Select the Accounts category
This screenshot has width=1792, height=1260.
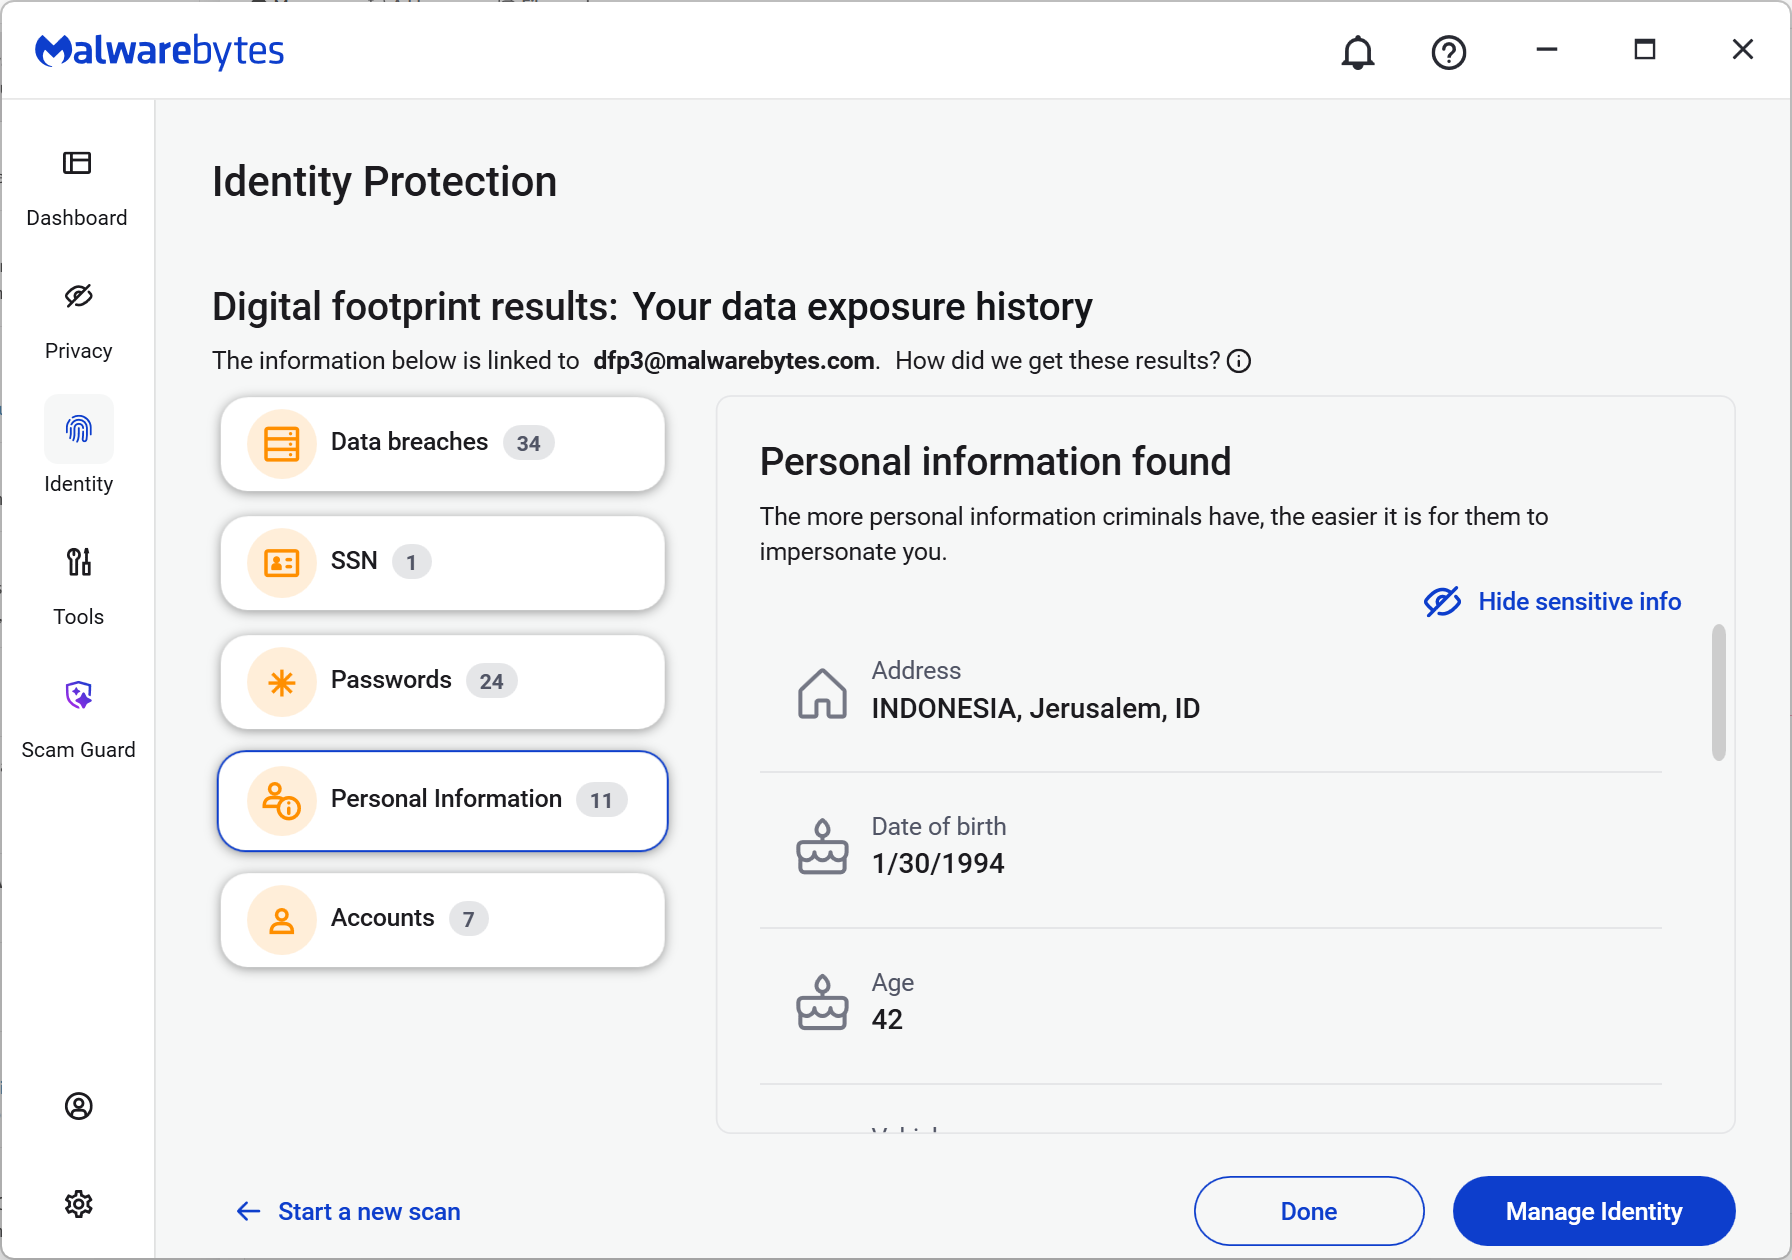(x=443, y=920)
